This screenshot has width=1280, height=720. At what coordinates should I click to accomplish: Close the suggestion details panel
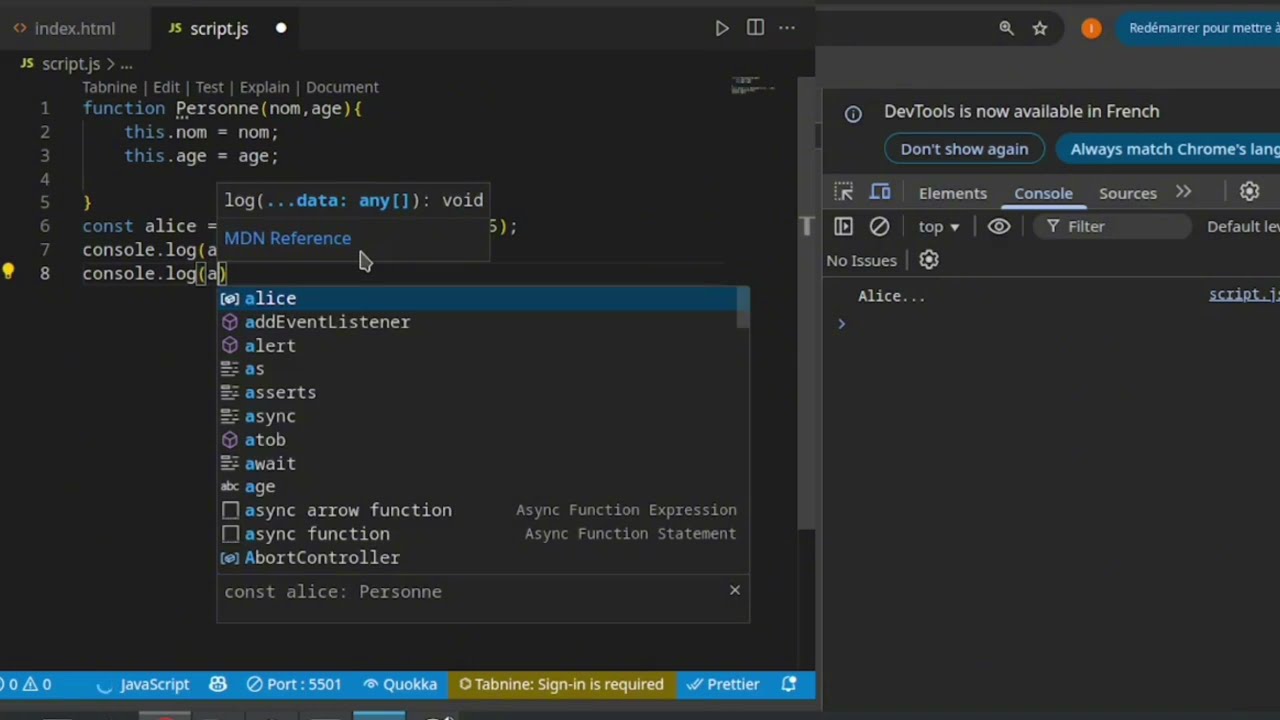[x=735, y=590]
